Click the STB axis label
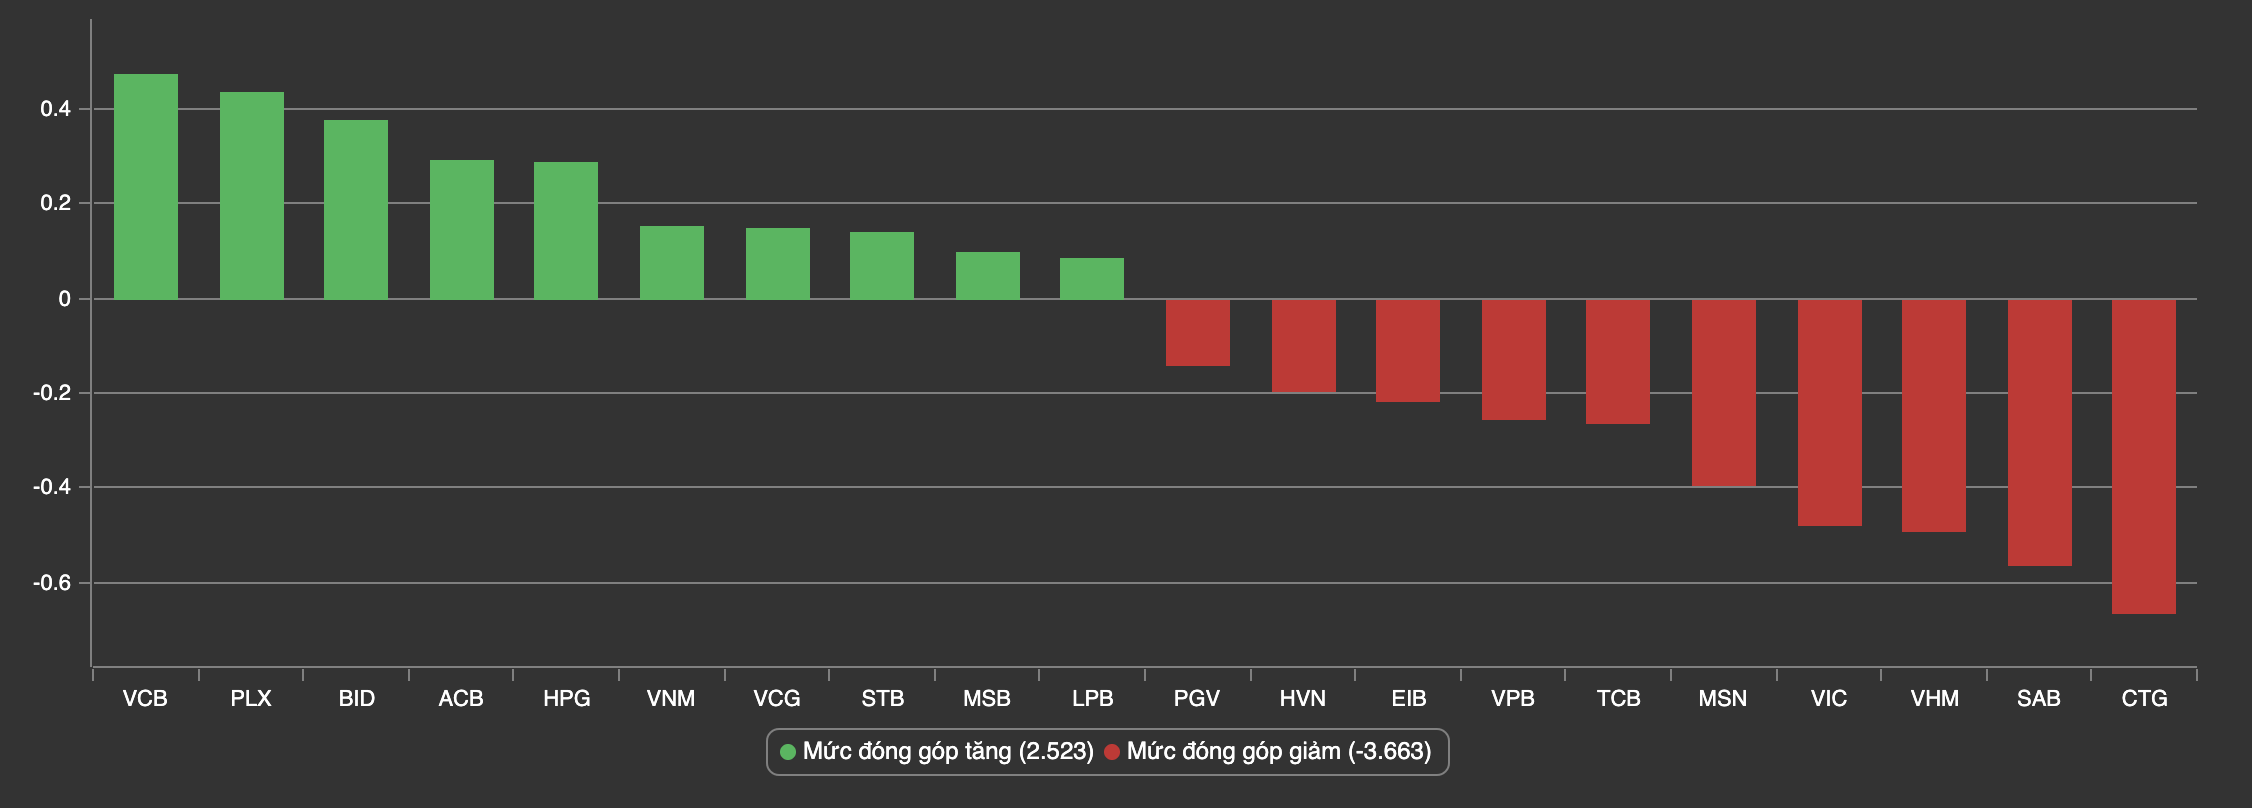 pyautogui.click(x=883, y=699)
